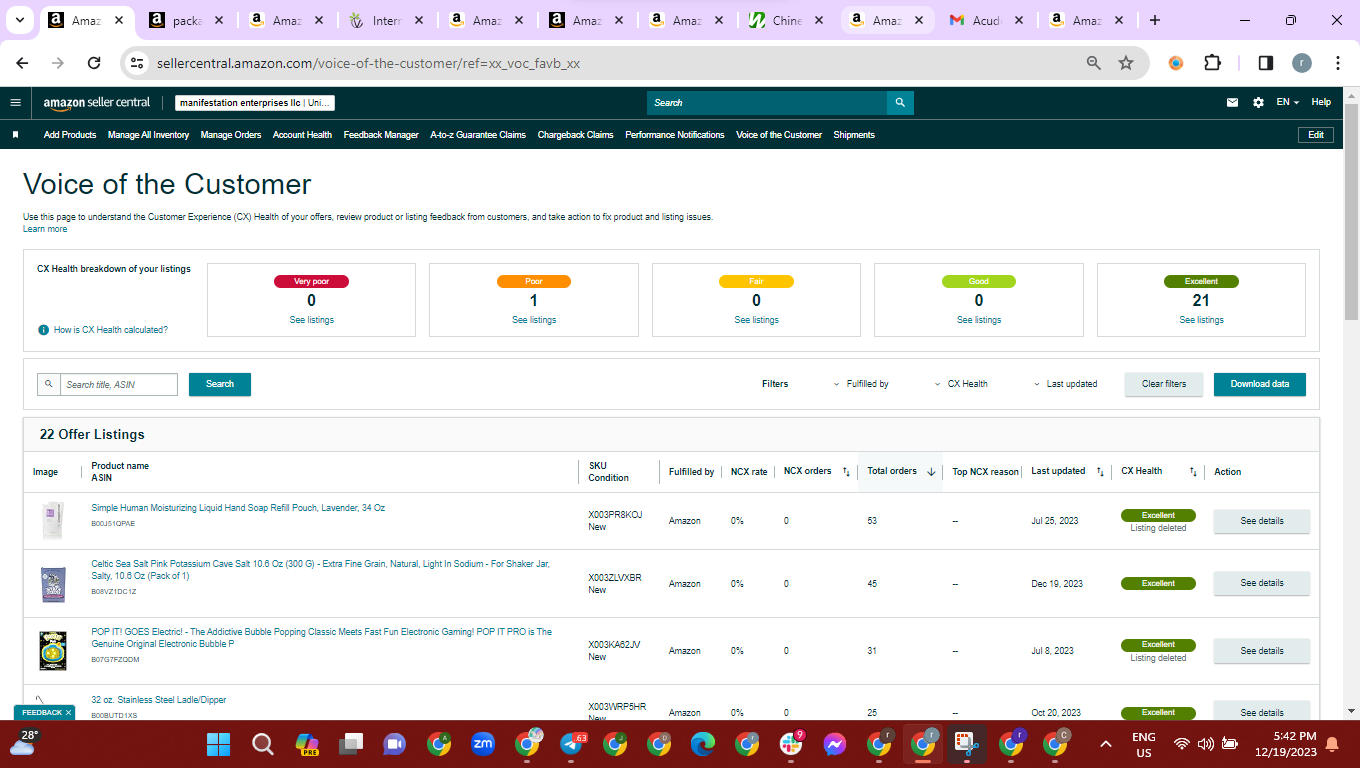Click Edit on the favorites bar
The height and width of the screenshot is (768, 1360).
point(1315,135)
